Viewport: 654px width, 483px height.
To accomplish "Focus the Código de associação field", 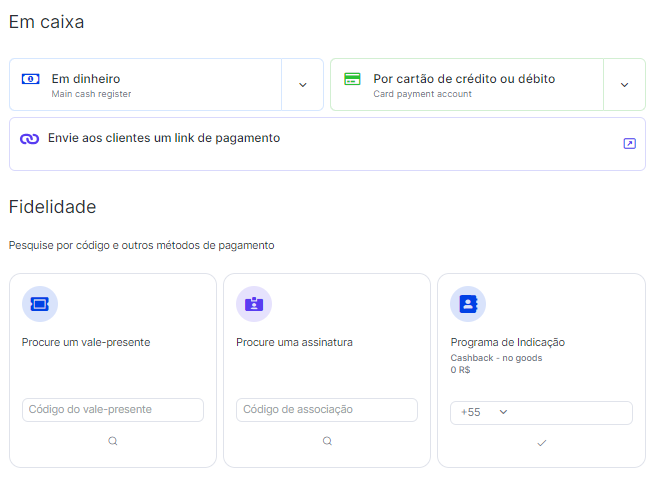I will pos(327,410).
